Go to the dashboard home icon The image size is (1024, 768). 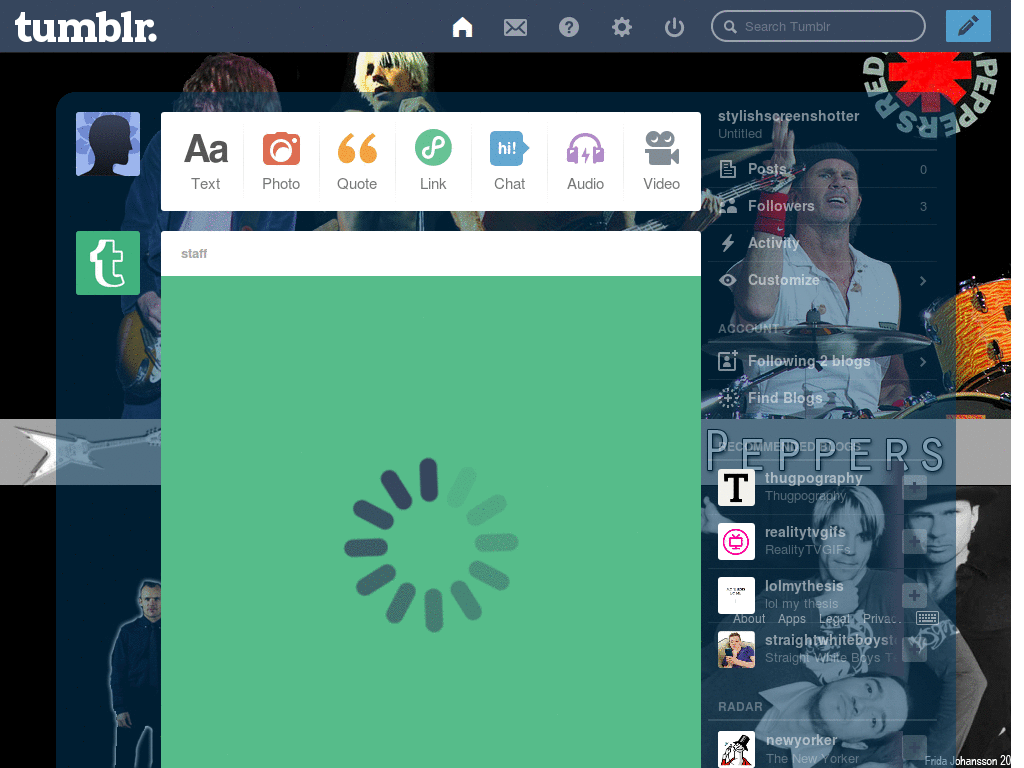coord(462,27)
